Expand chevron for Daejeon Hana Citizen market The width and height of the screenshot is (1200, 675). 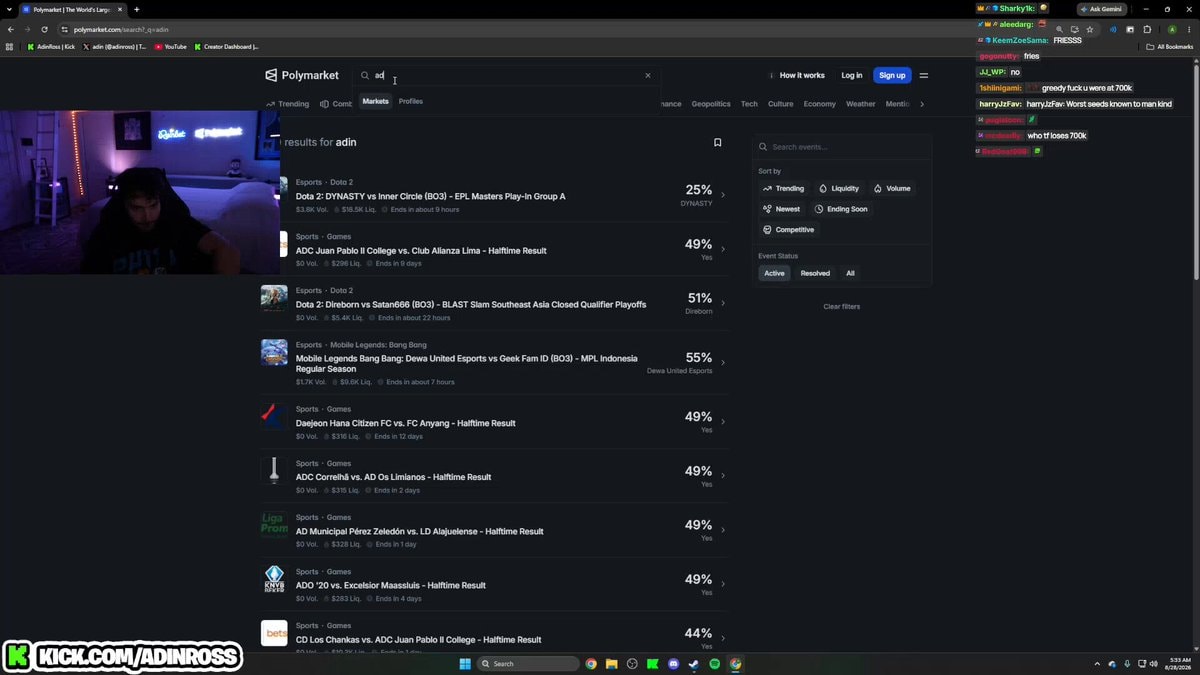723,422
